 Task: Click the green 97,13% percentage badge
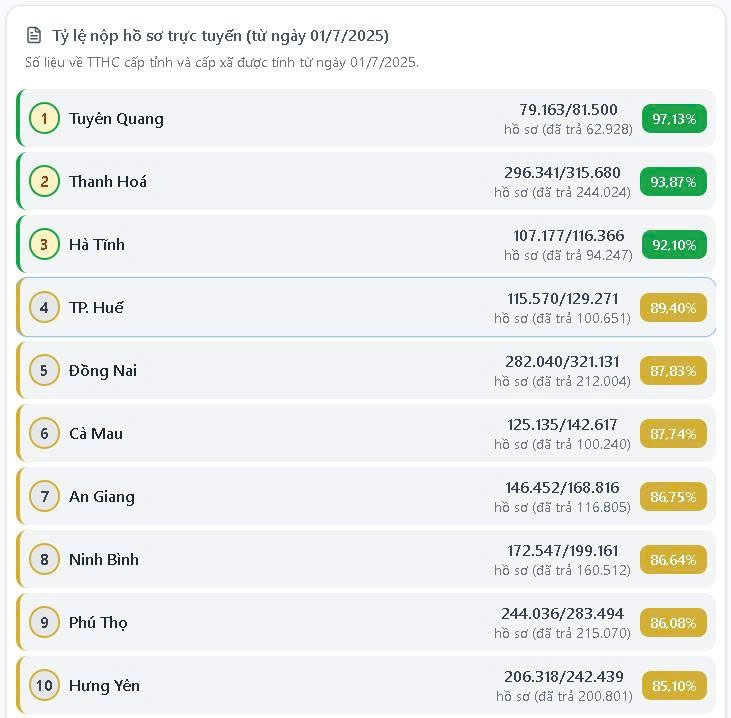tap(674, 119)
